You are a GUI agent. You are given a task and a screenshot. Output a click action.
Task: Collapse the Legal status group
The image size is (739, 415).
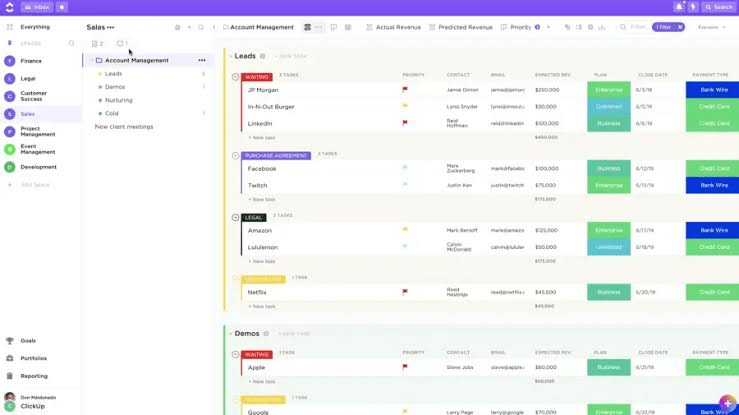point(236,217)
